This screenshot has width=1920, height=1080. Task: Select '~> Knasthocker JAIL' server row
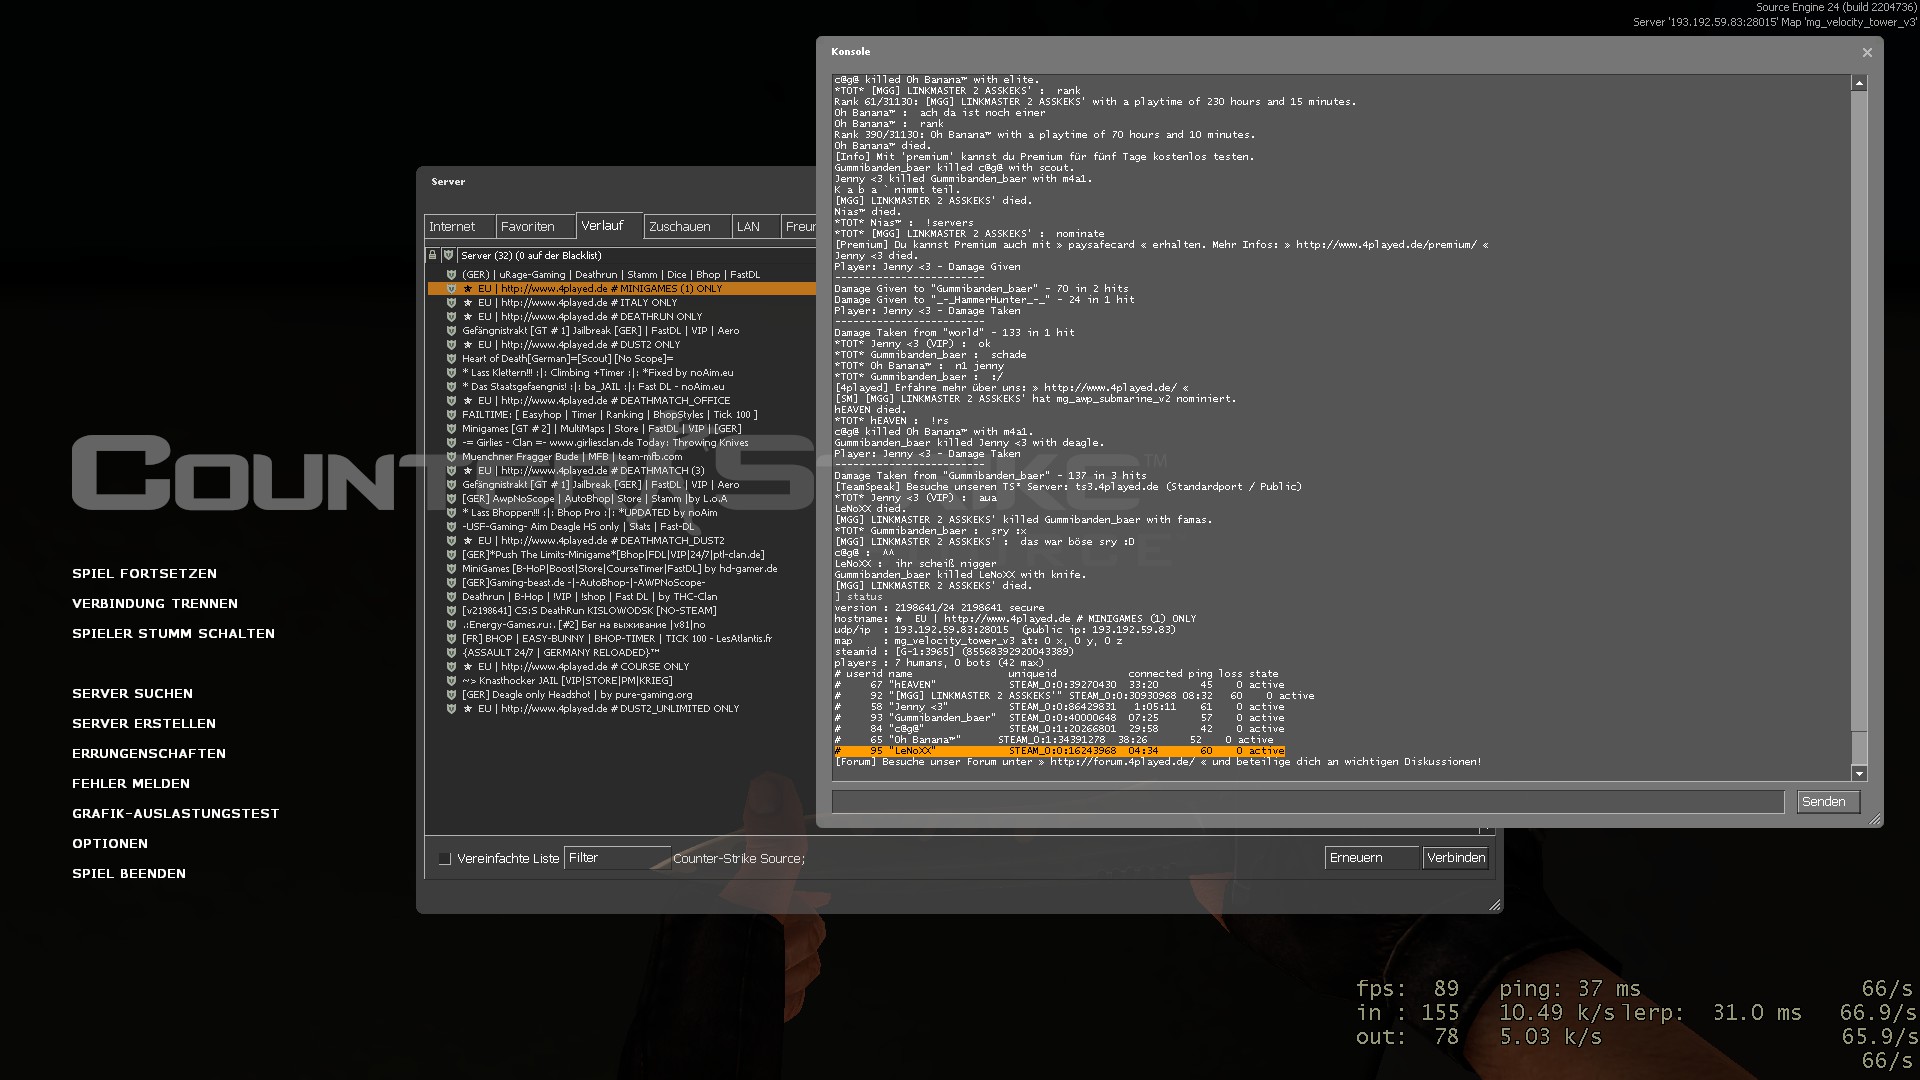[x=622, y=680]
